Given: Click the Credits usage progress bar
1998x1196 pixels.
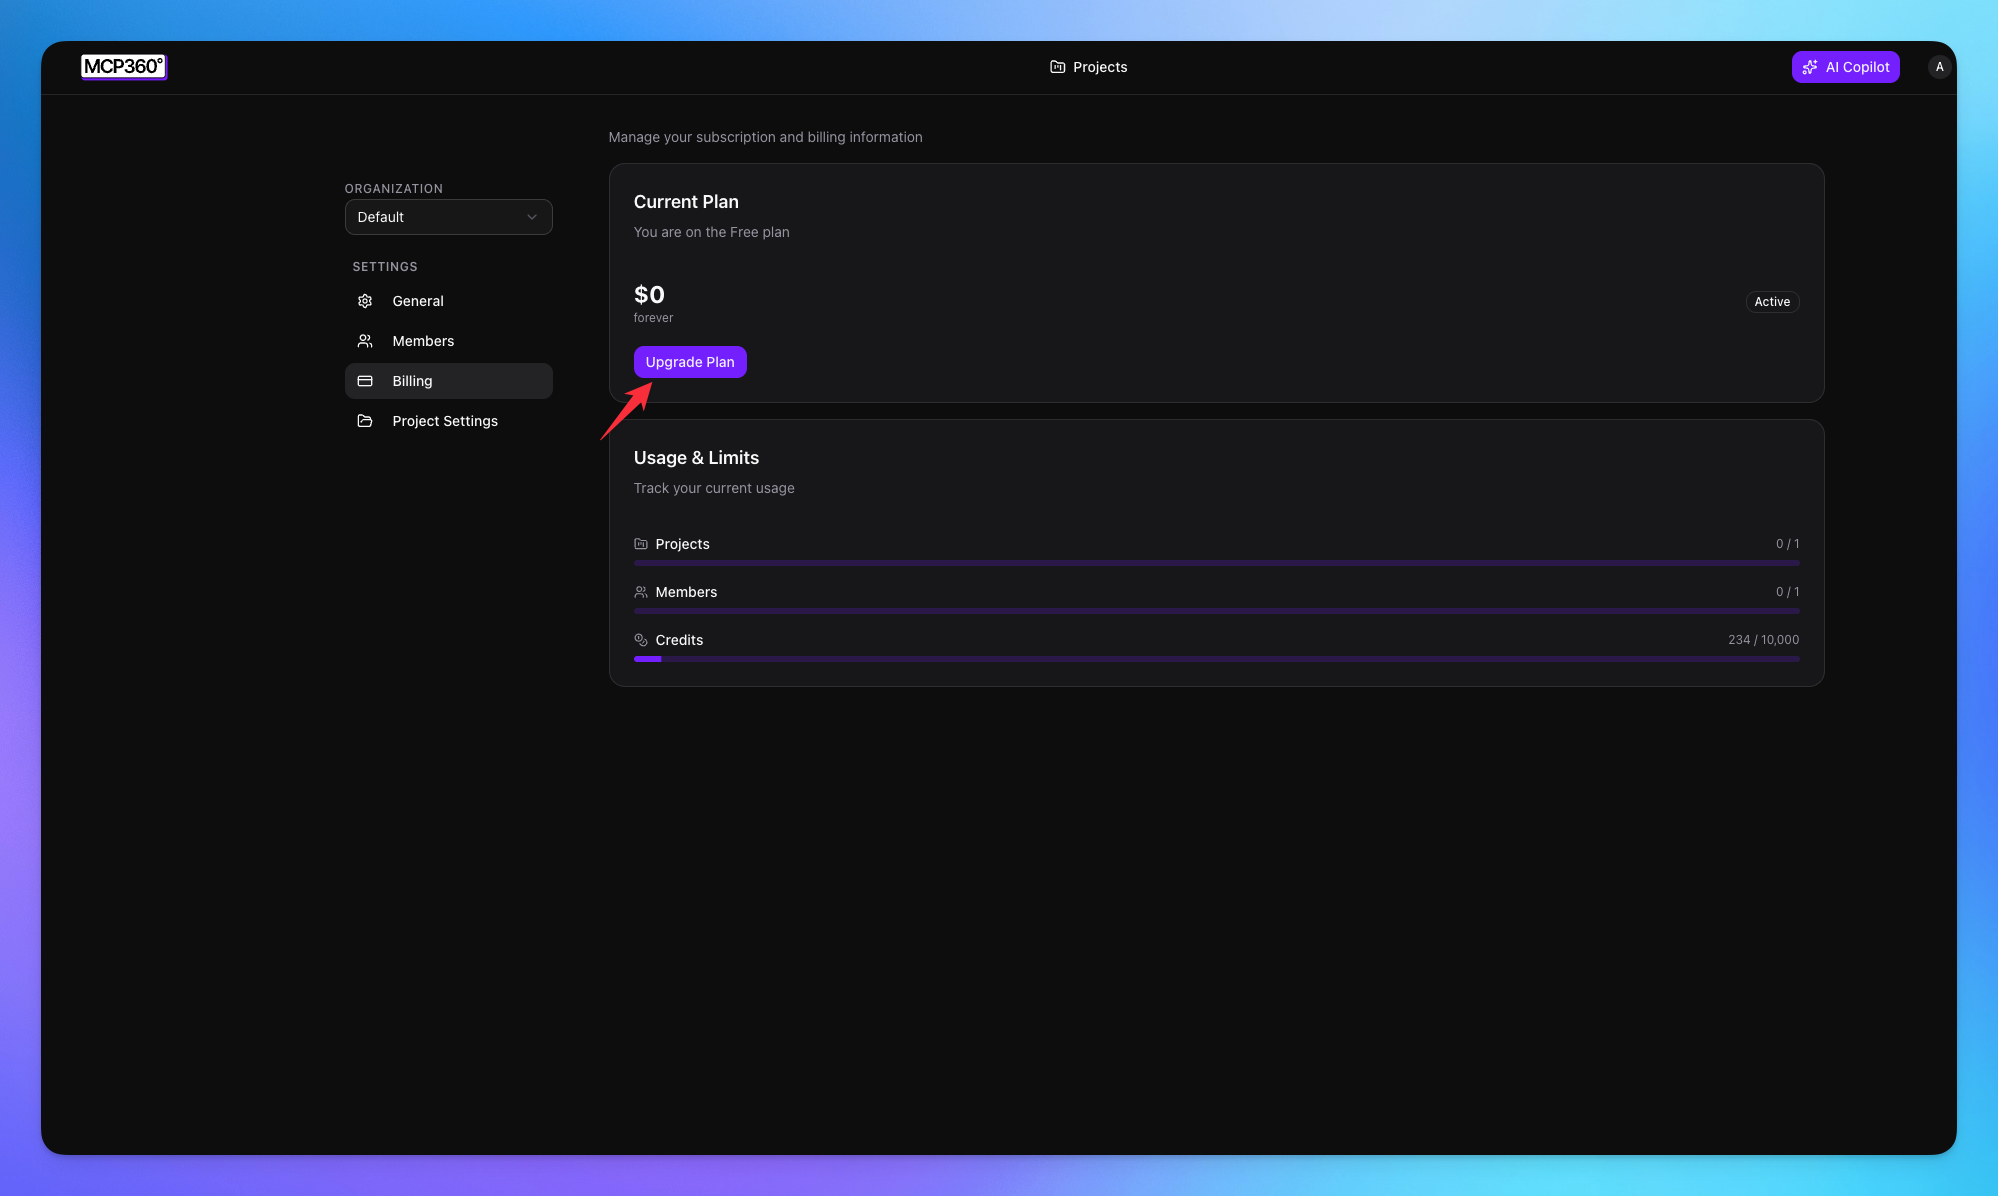Looking at the screenshot, I should click(x=1216, y=659).
